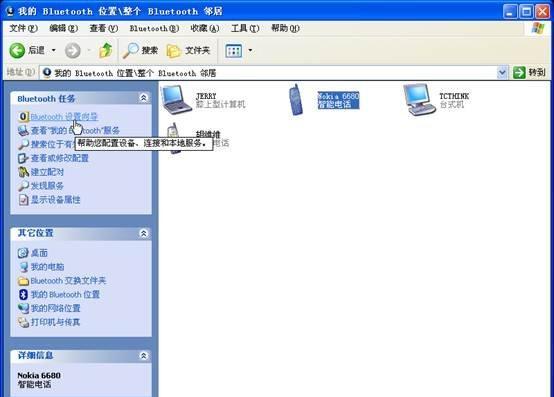This screenshot has height=397, width=554.
Task: Open the 工具(T) menu
Action: (245, 28)
